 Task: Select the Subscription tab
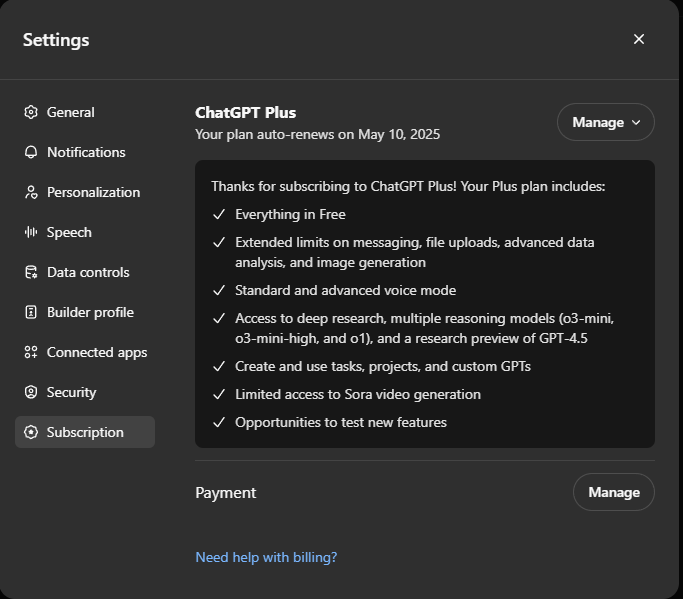pos(85,432)
